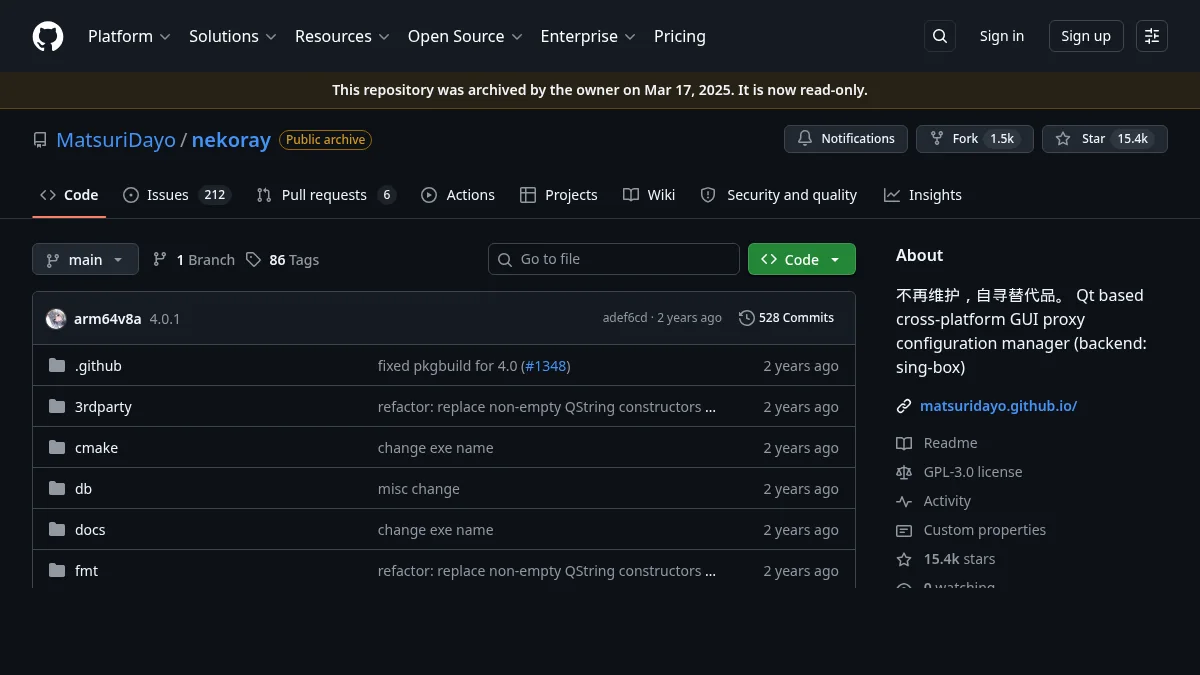Click the .github folder icon
The height and width of the screenshot is (675, 1200).
(57, 366)
